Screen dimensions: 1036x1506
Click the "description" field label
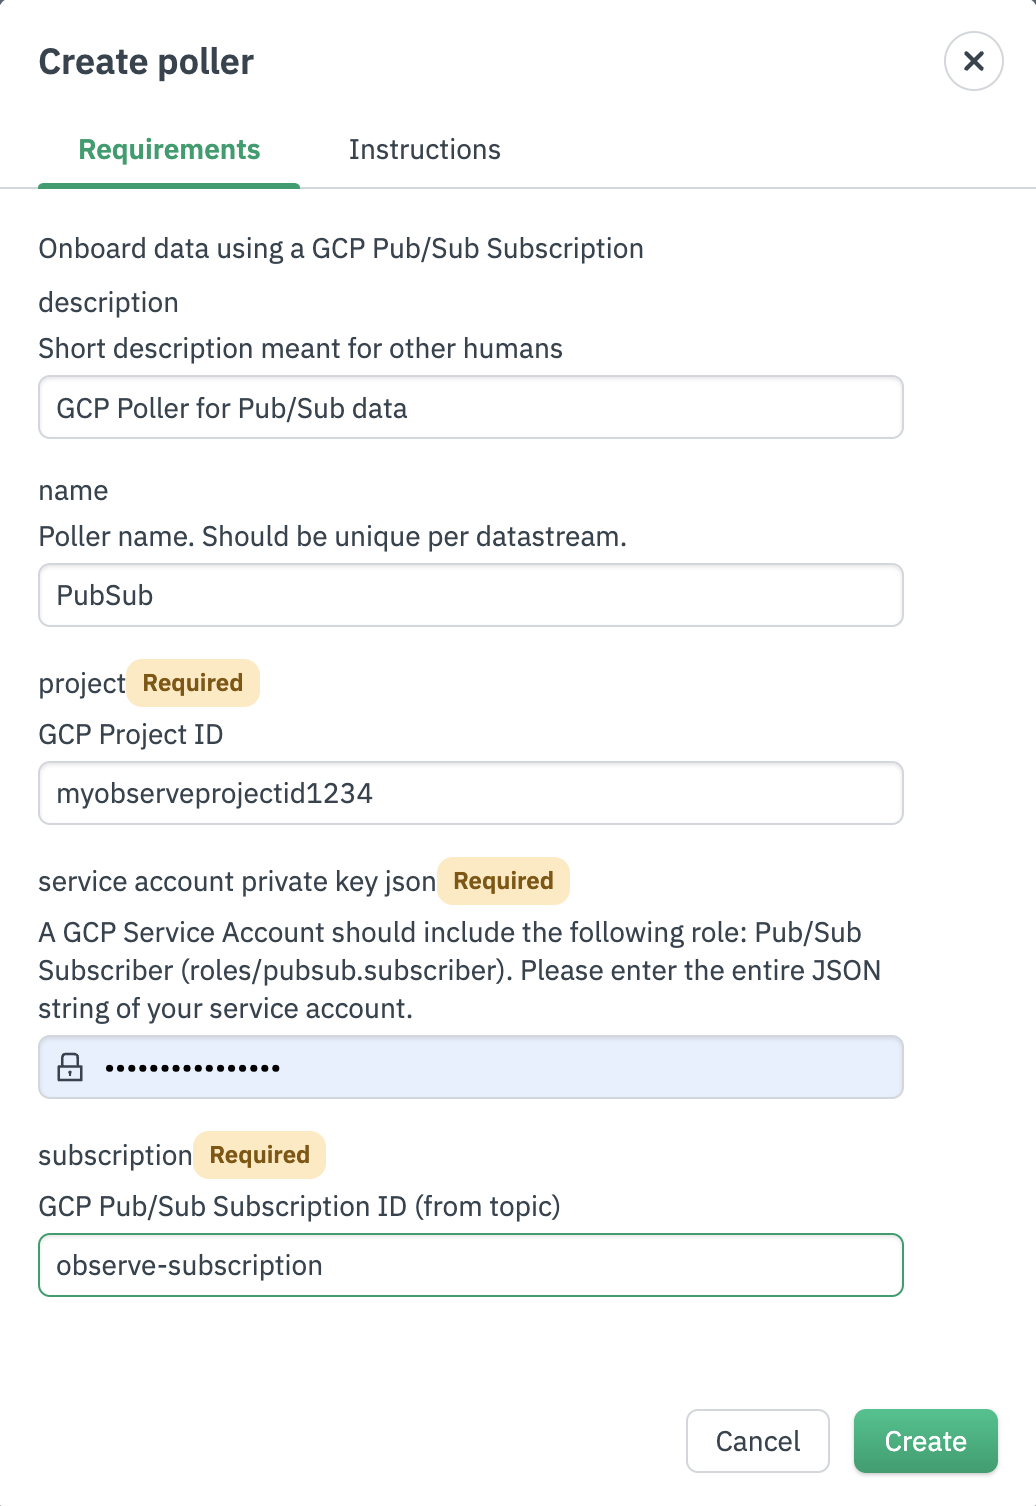click(108, 303)
